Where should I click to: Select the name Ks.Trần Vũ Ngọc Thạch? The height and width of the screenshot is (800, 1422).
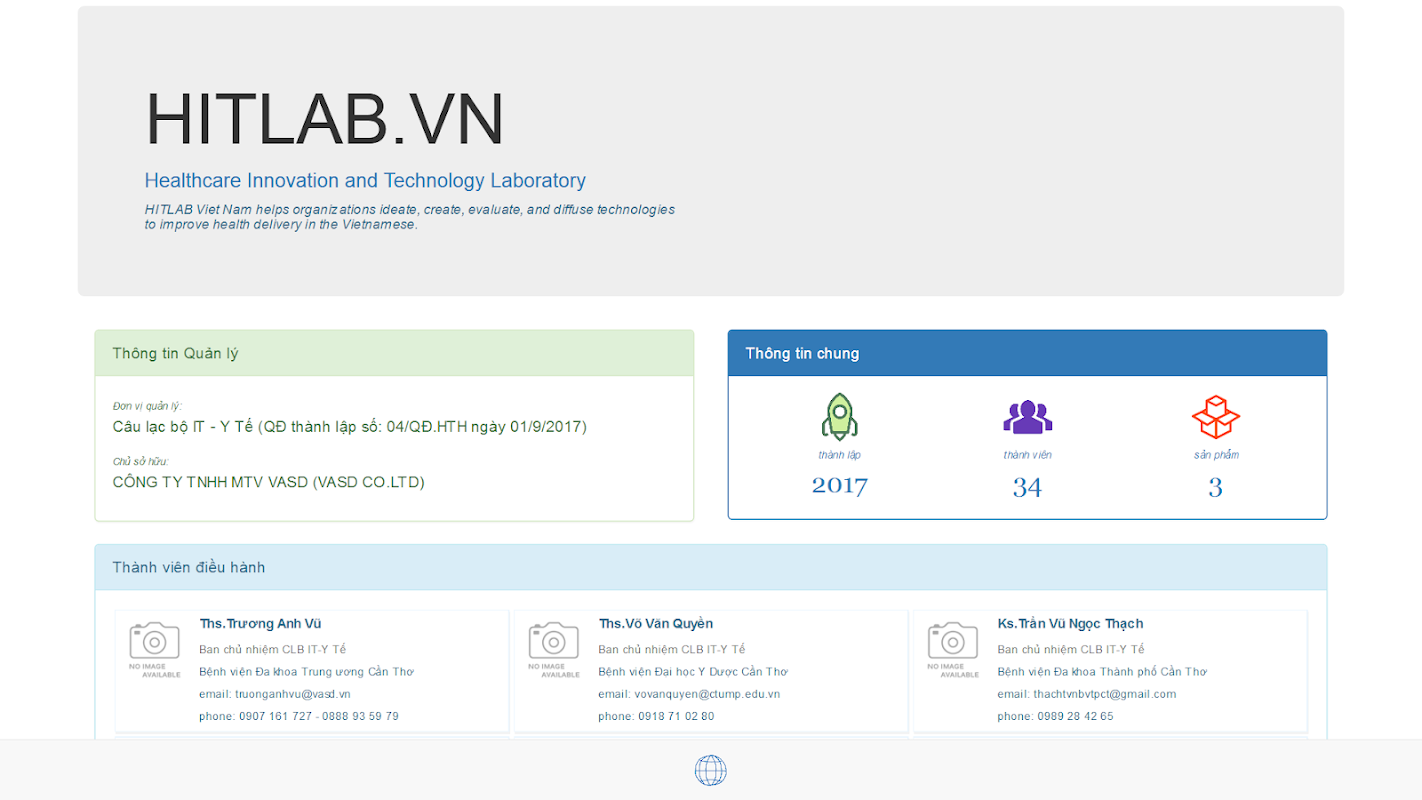click(x=1070, y=624)
